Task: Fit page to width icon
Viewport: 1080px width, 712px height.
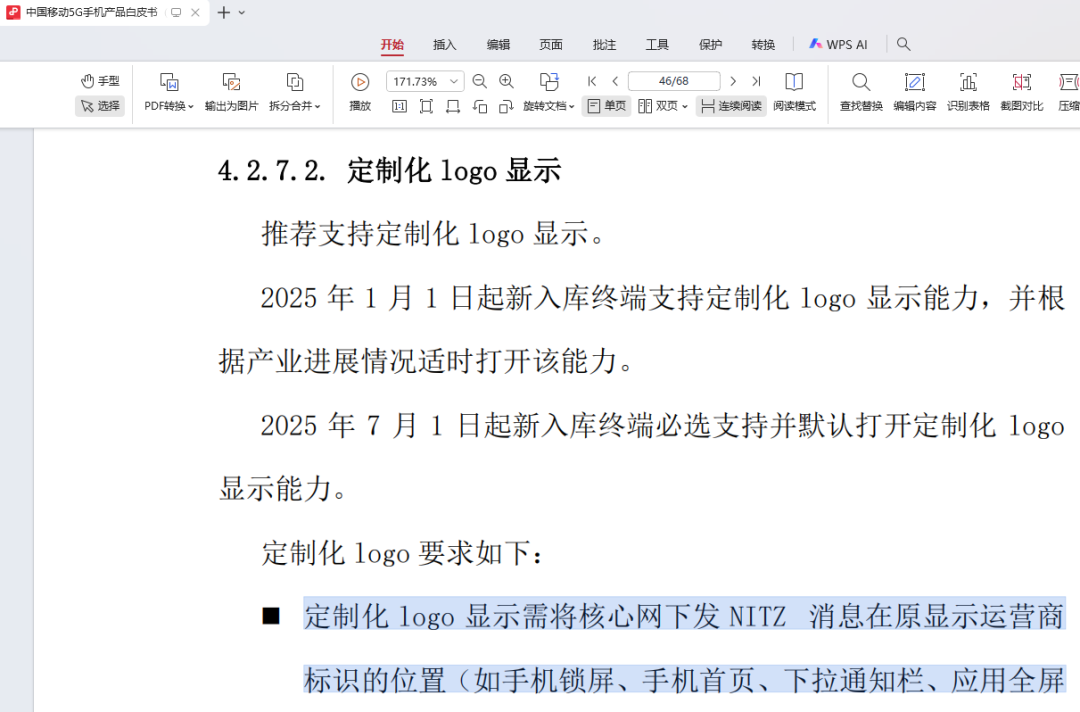Action: pos(453,106)
